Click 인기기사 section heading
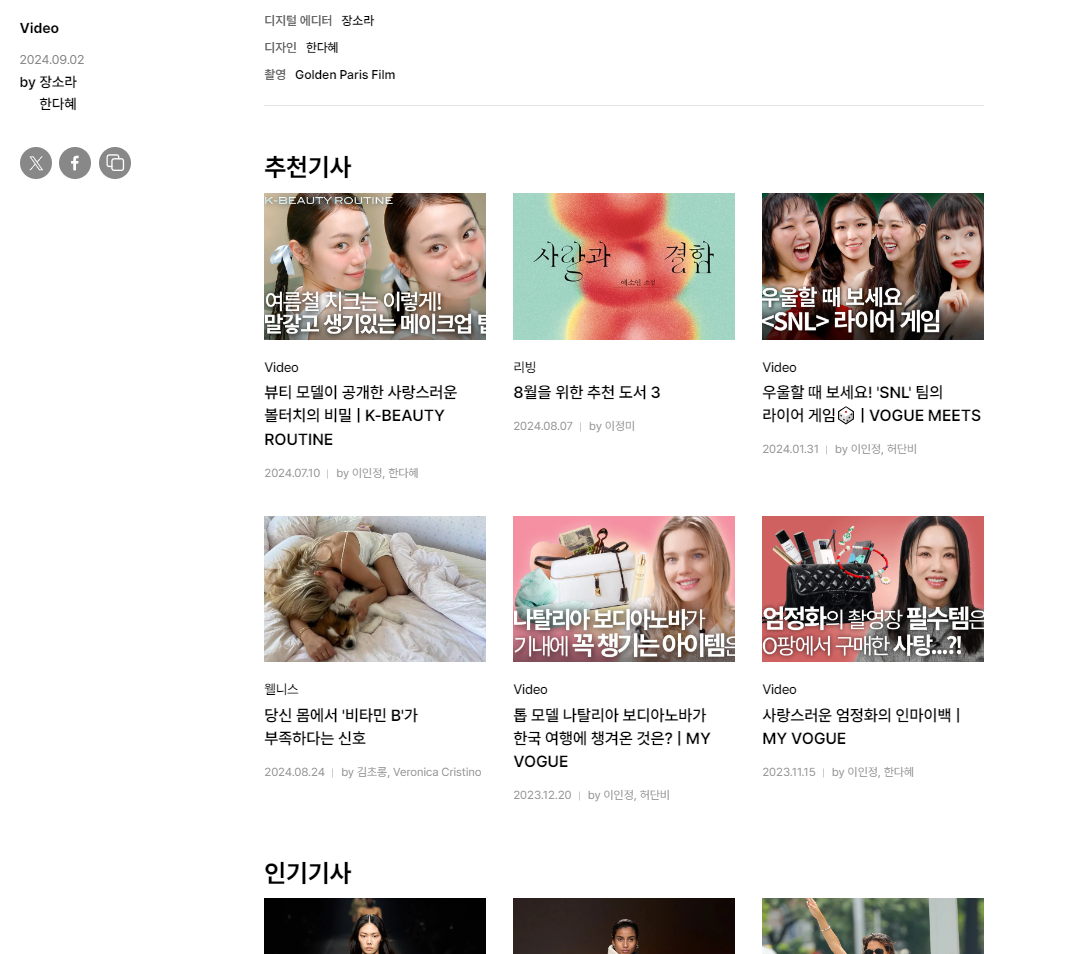1073x954 pixels. (x=307, y=873)
